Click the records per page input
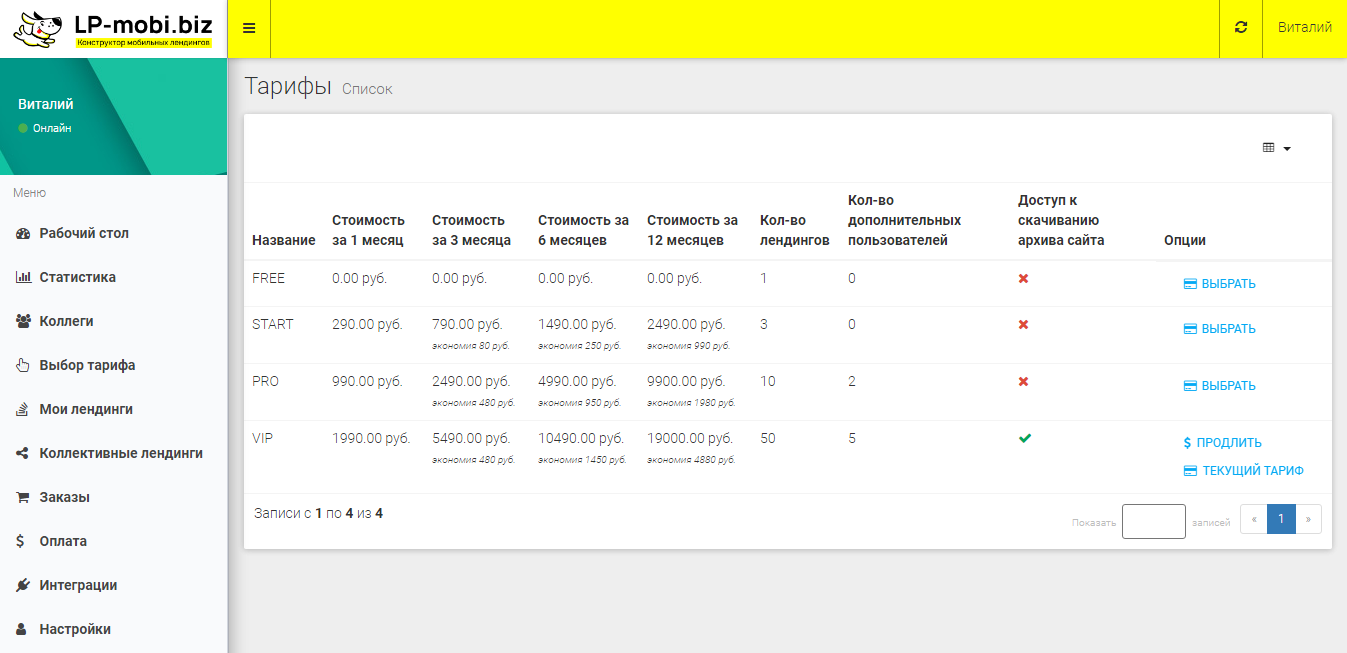 (1153, 521)
